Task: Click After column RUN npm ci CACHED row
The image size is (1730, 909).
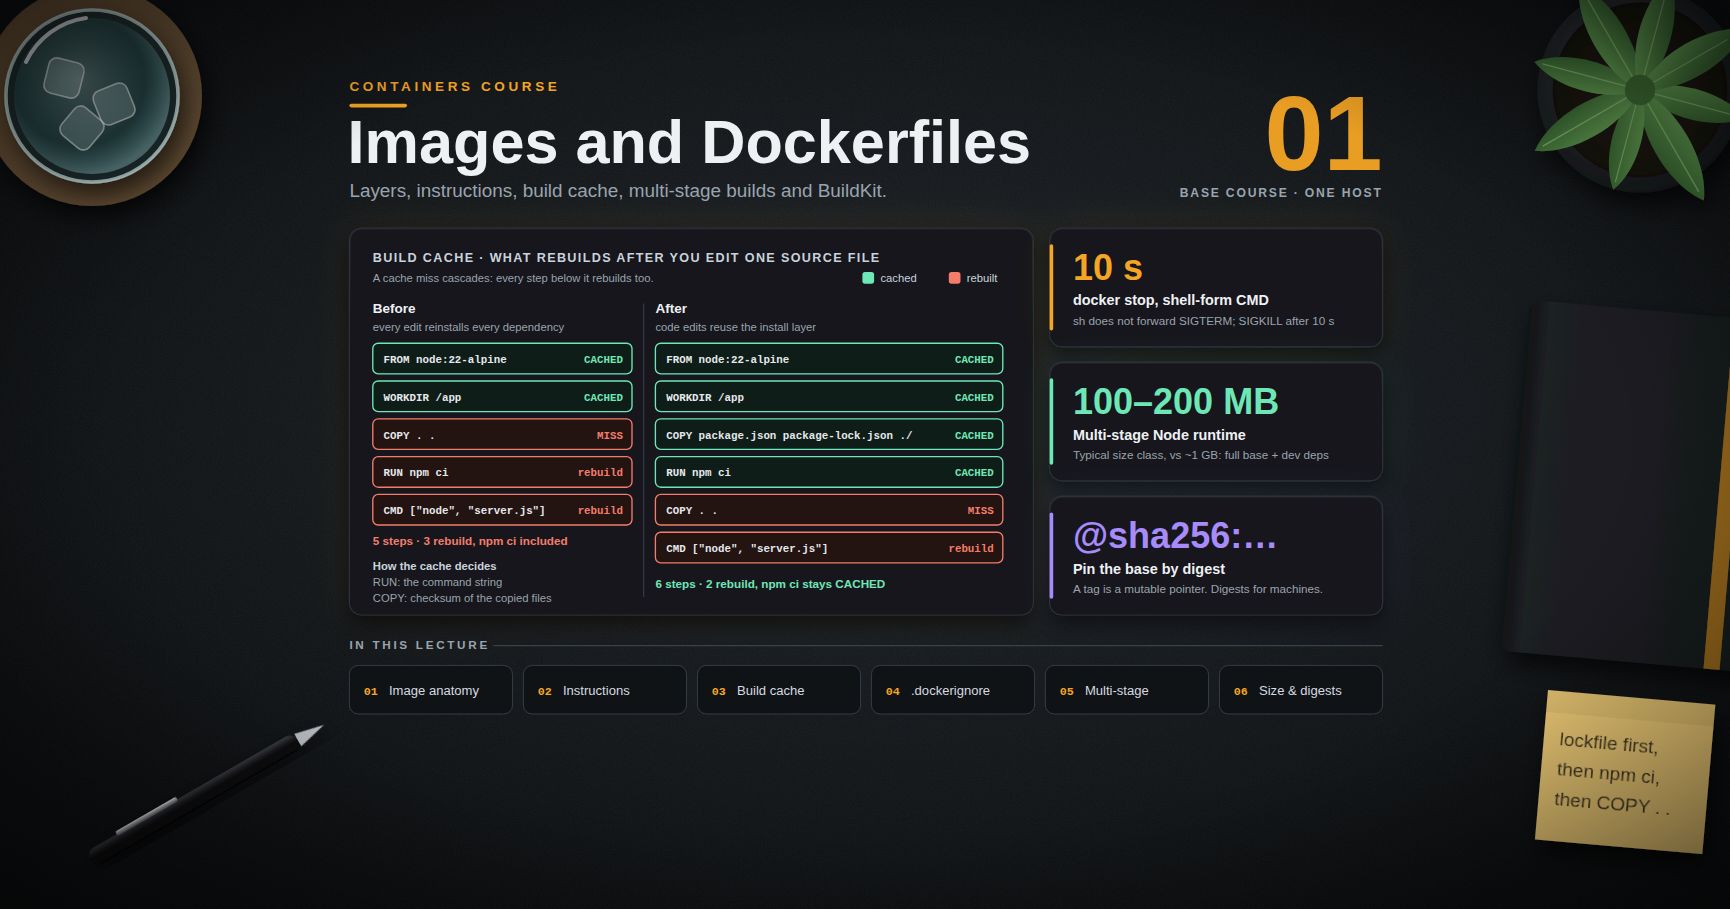Action: (829, 472)
